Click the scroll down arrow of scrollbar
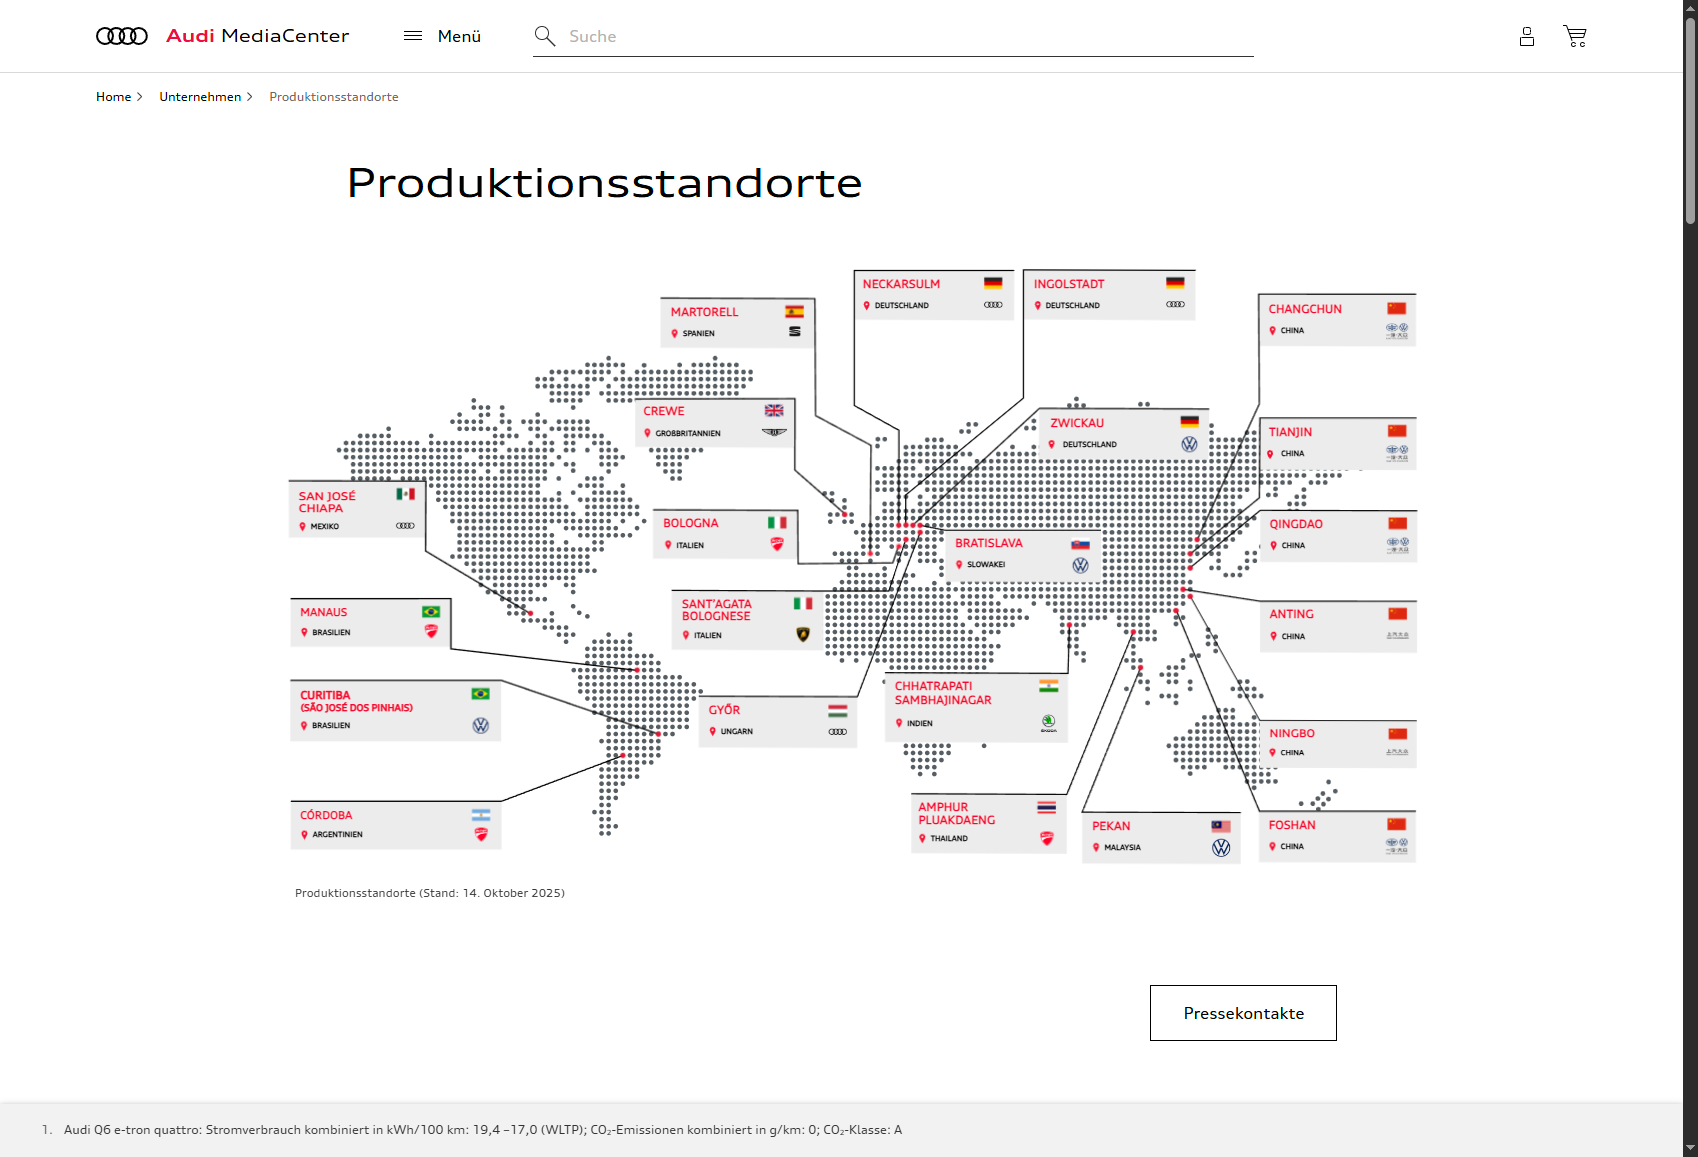 1690,1148
